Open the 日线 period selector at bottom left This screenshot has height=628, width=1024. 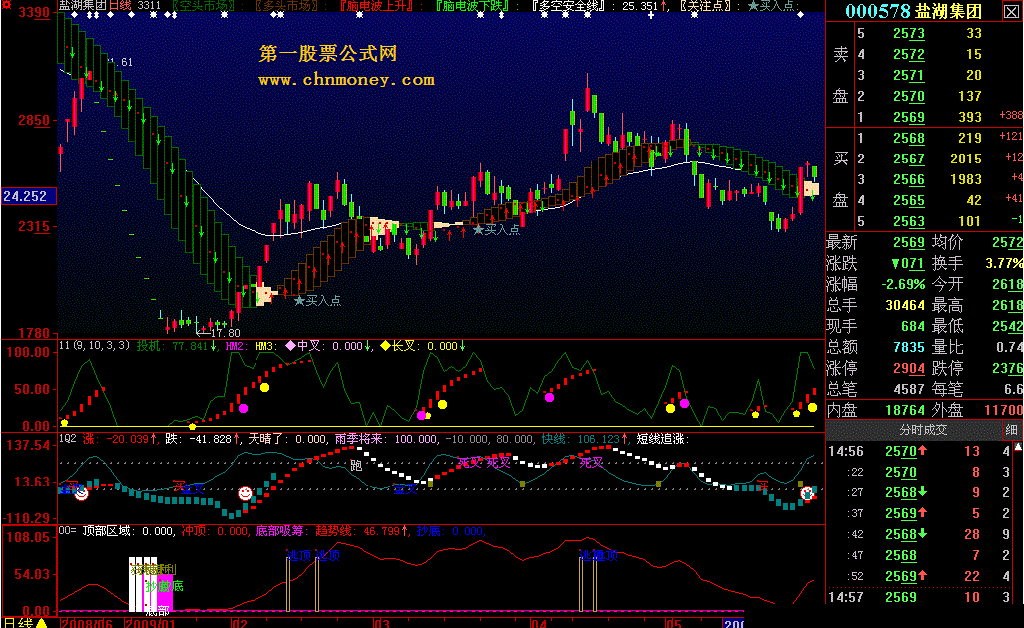[18, 622]
